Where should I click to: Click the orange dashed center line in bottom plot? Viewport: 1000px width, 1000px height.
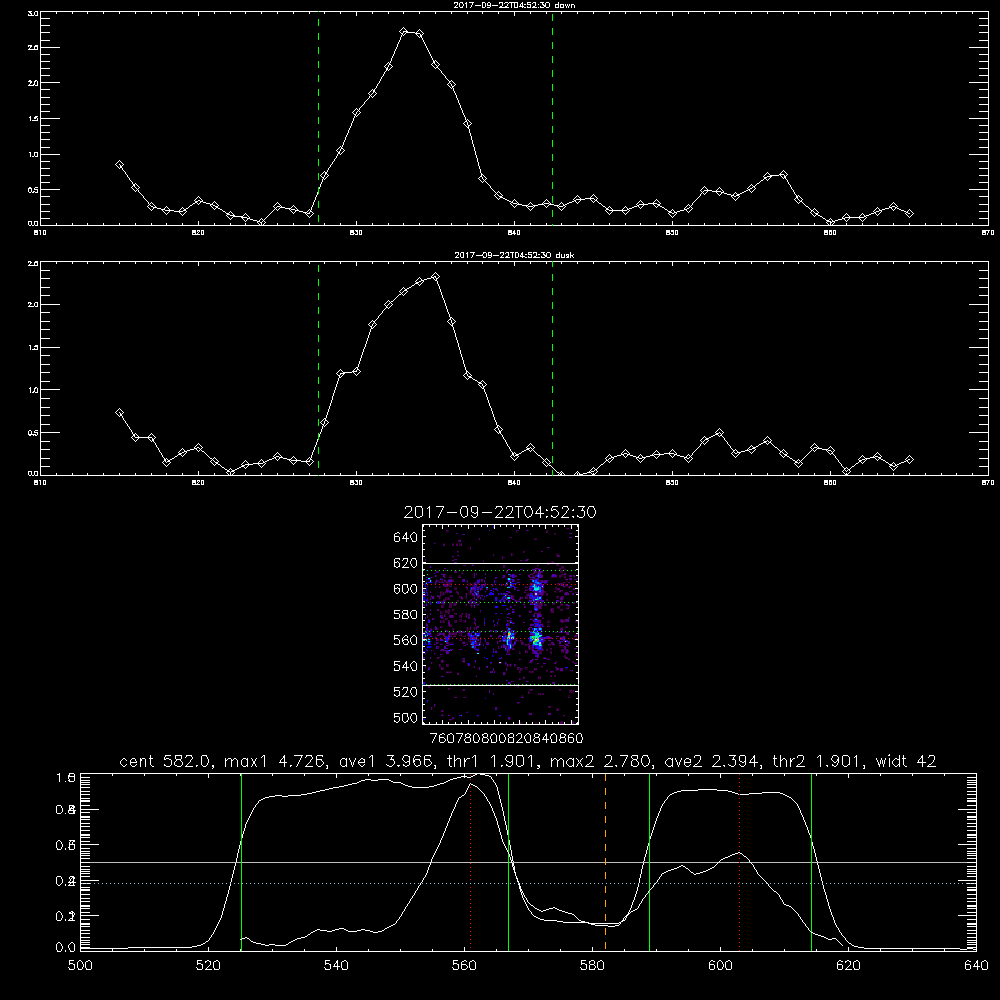[605, 861]
